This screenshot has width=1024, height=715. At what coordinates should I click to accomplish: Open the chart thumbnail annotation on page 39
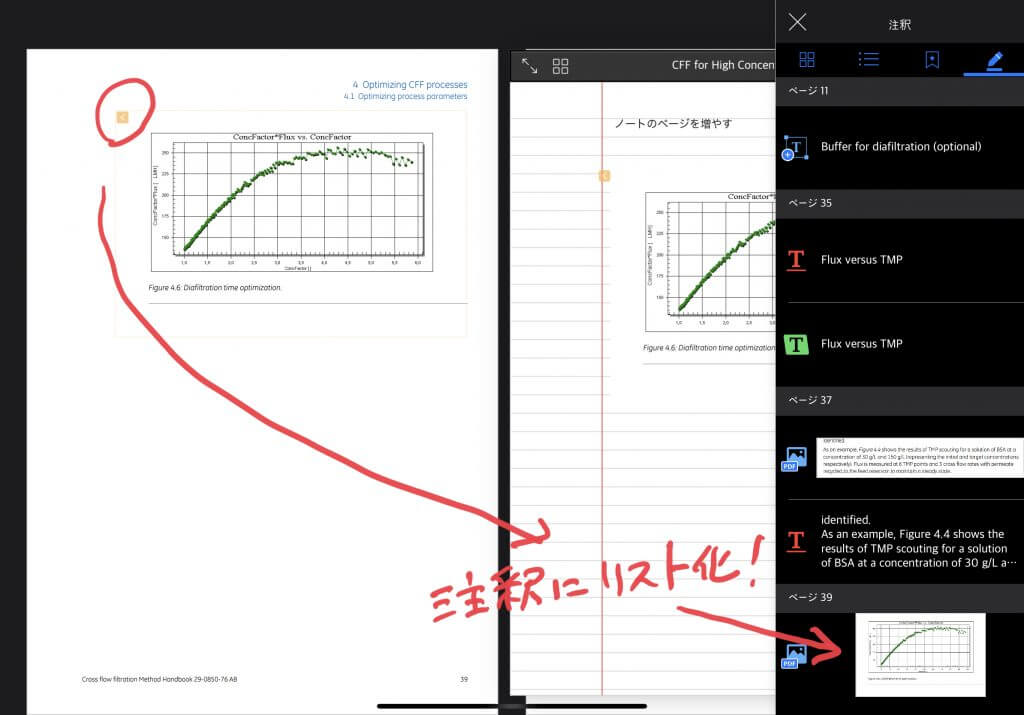920,655
